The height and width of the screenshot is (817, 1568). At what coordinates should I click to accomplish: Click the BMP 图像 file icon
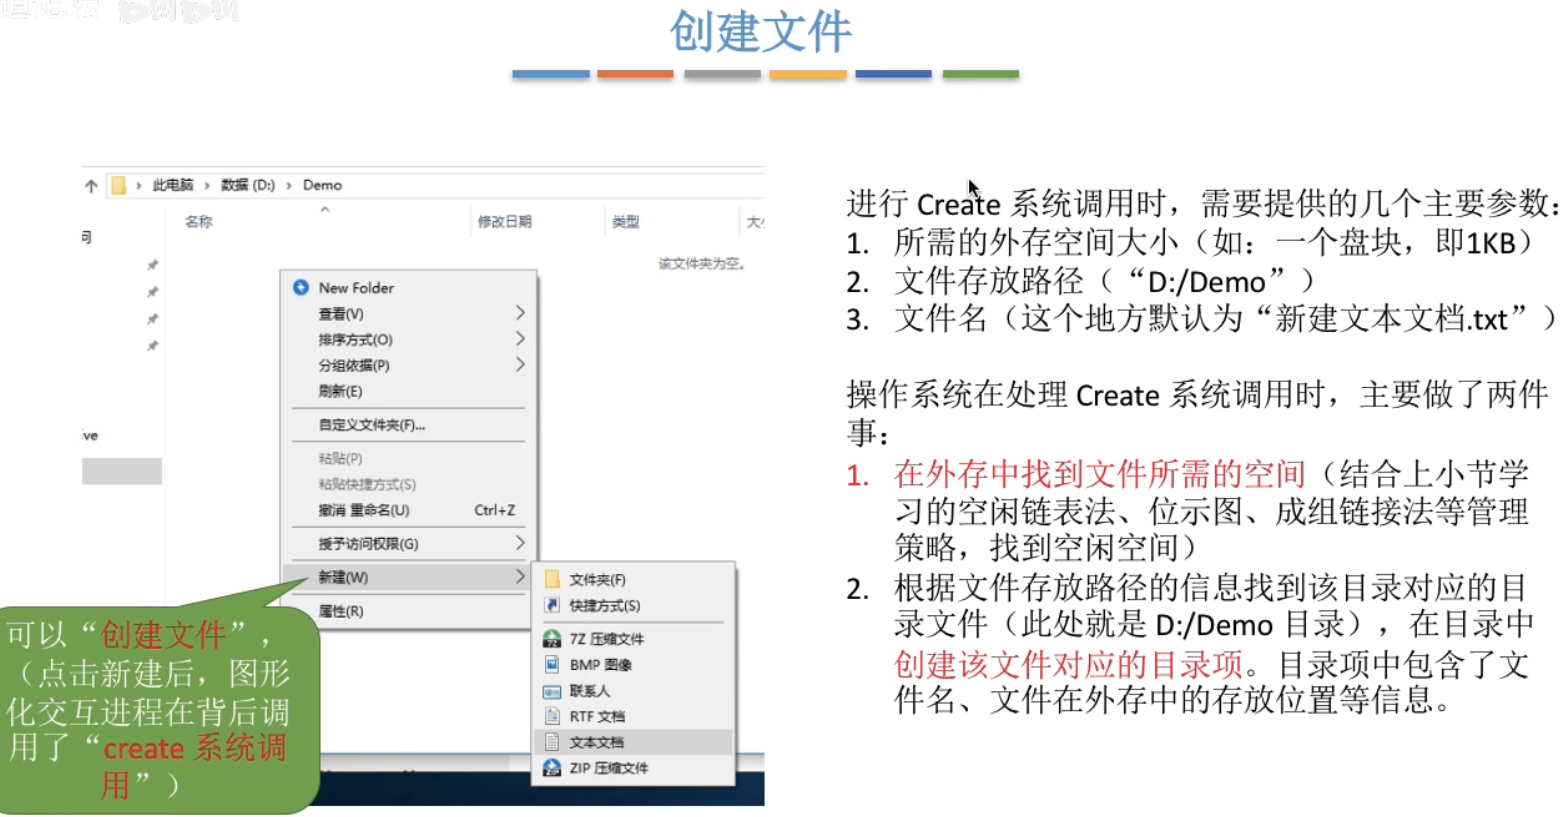(552, 665)
